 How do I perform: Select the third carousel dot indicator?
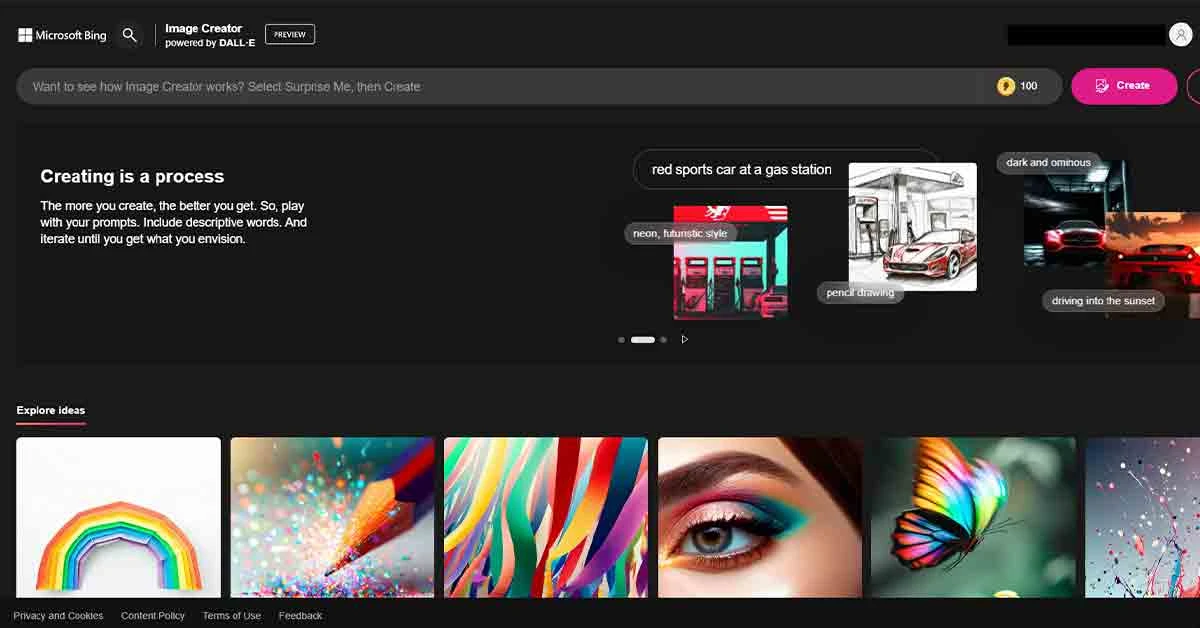[x=663, y=340]
